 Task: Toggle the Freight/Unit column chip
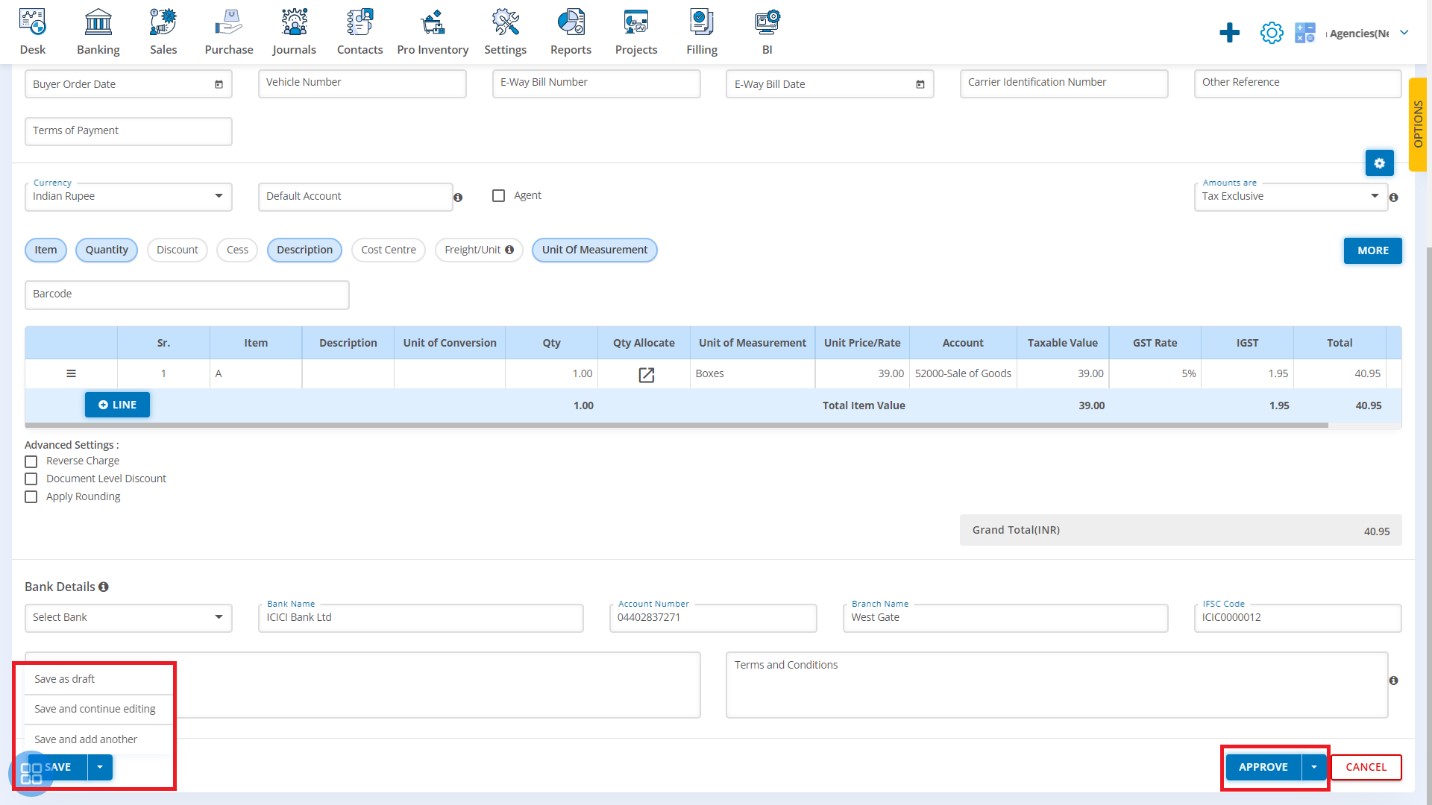[x=479, y=250]
